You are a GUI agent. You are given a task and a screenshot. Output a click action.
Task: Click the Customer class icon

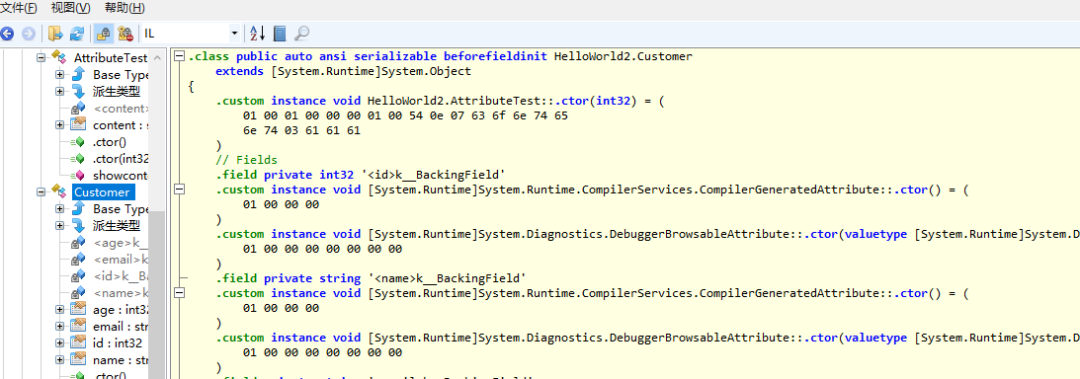(x=59, y=192)
